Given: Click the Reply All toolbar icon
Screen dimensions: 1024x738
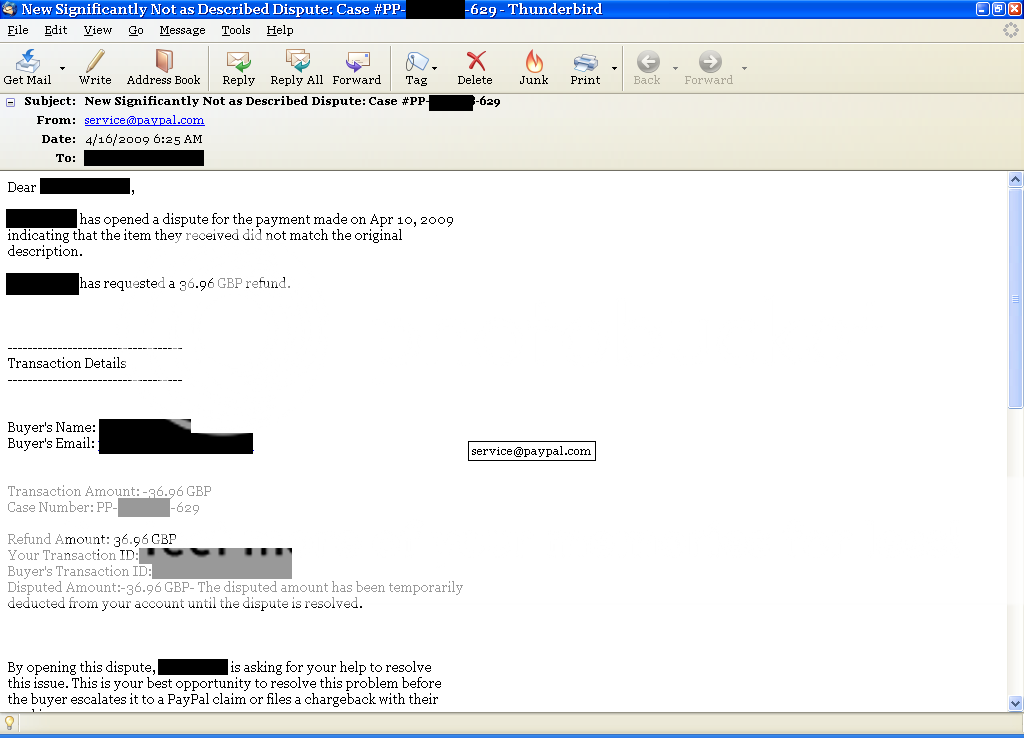Looking at the screenshot, I should [296, 62].
